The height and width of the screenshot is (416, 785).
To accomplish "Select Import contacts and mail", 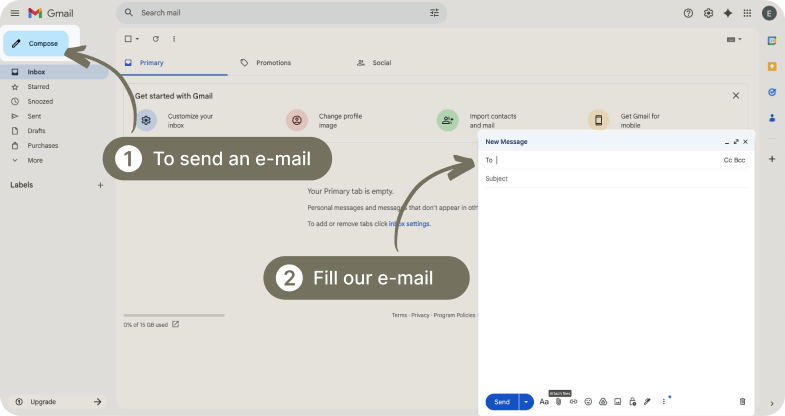I will (x=477, y=121).
